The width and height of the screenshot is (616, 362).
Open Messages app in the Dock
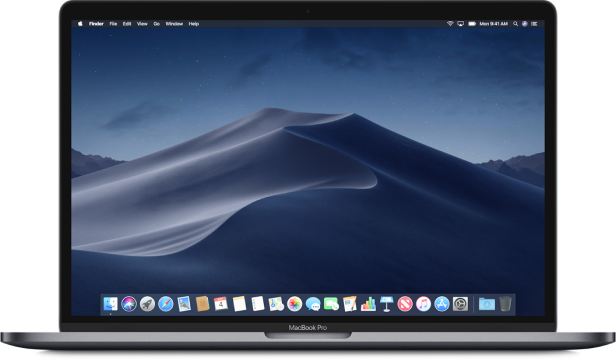pos(313,304)
